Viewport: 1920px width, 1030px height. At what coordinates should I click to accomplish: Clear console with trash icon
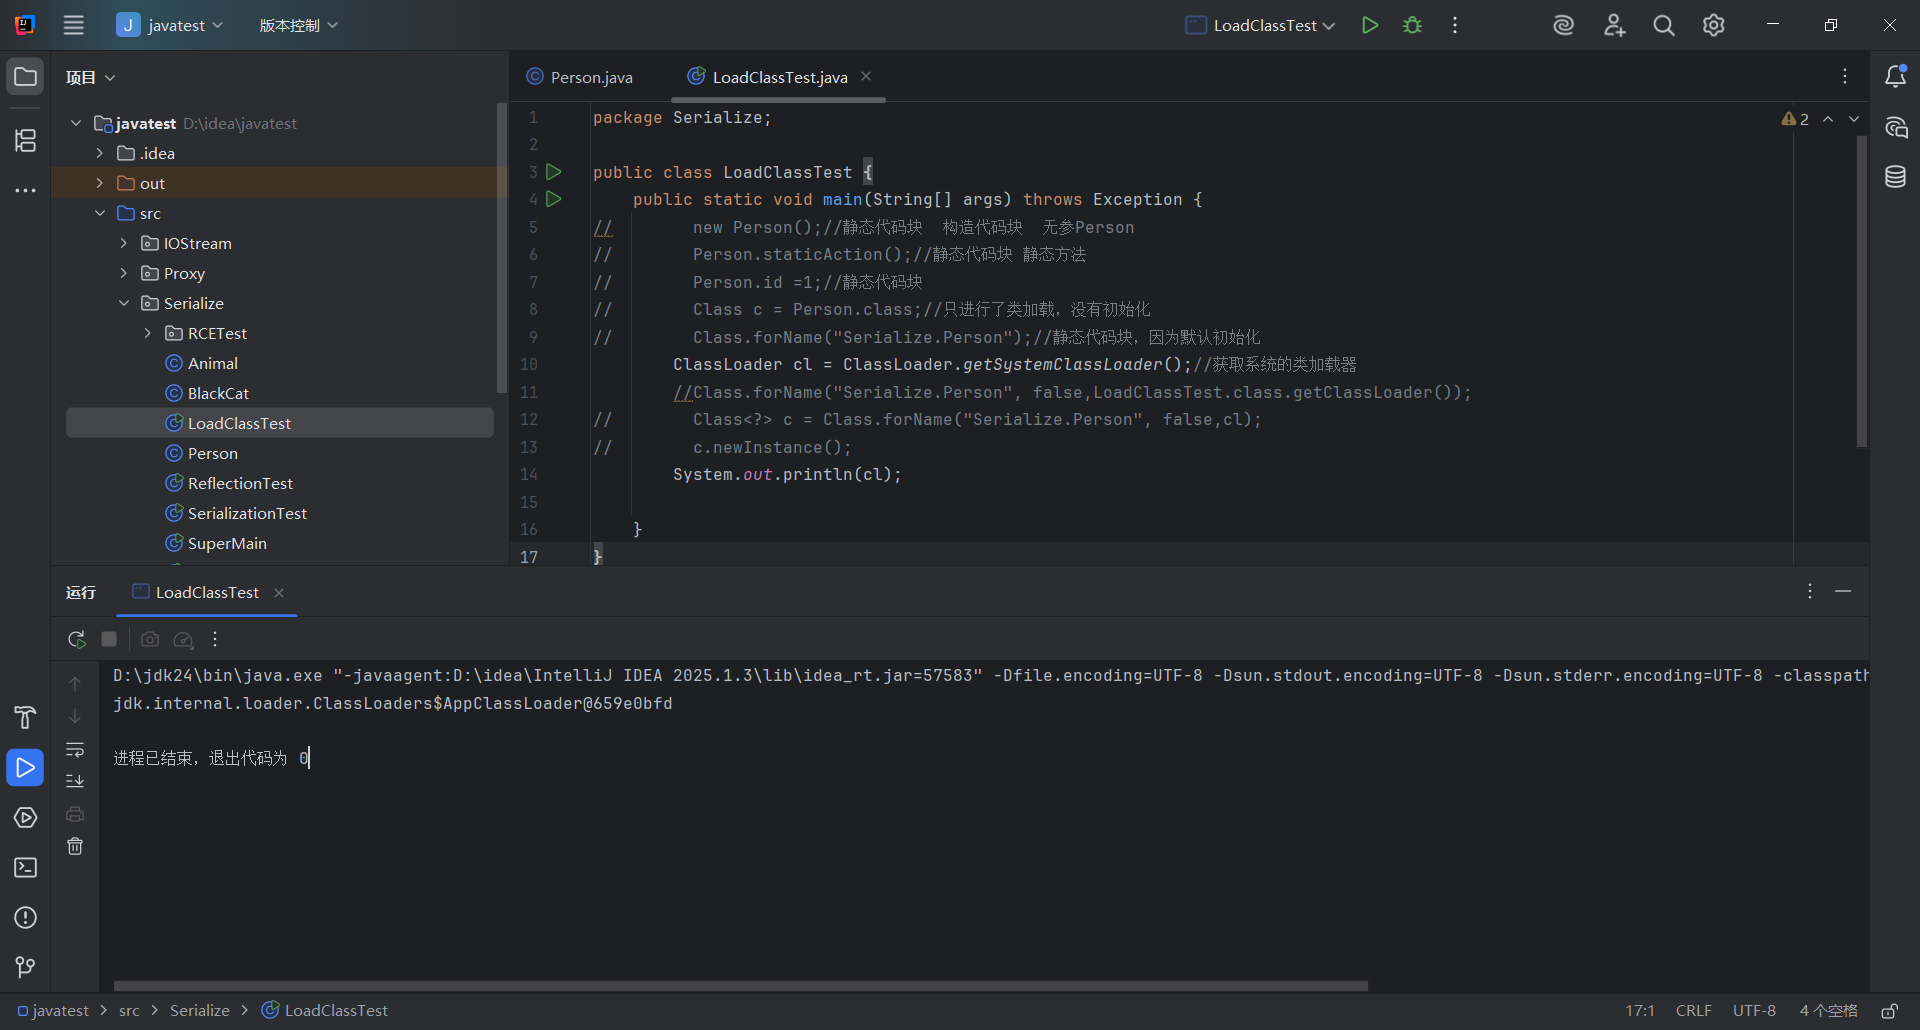[75, 846]
